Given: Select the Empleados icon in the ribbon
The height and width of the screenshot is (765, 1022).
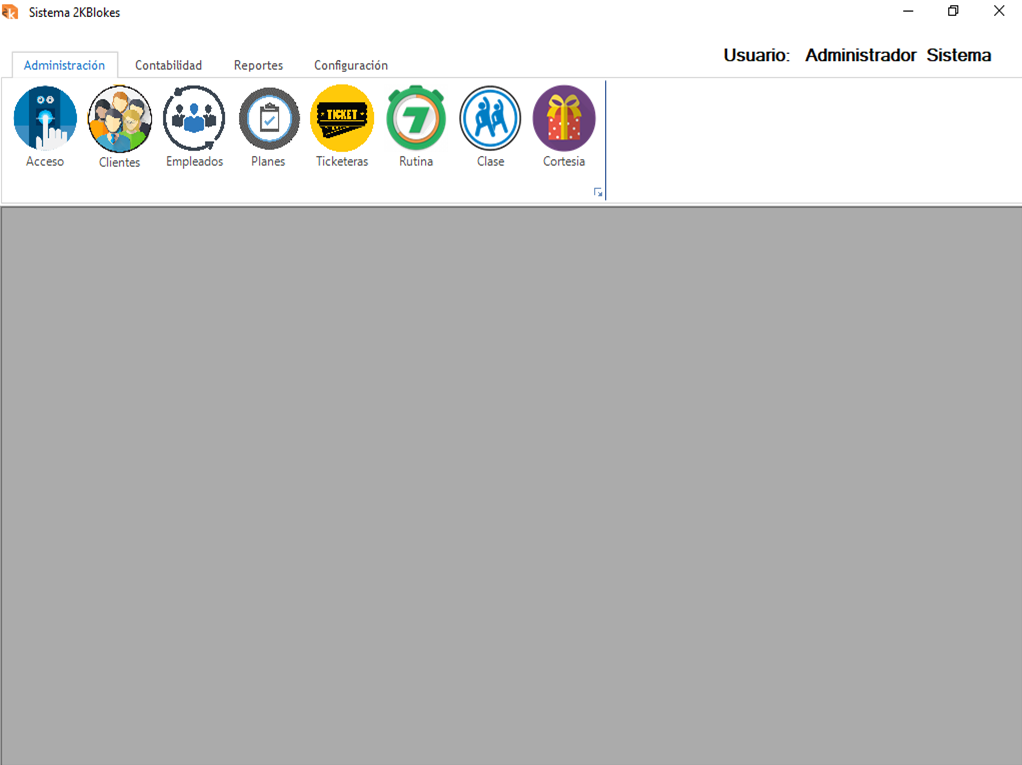Looking at the screenshot, I should pos(194,119).
